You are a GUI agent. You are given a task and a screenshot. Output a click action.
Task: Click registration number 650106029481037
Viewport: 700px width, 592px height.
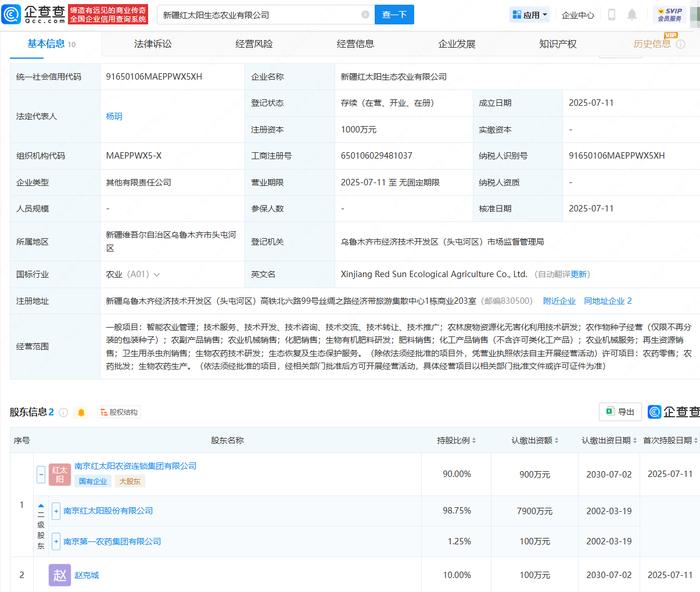click(376, 156)
